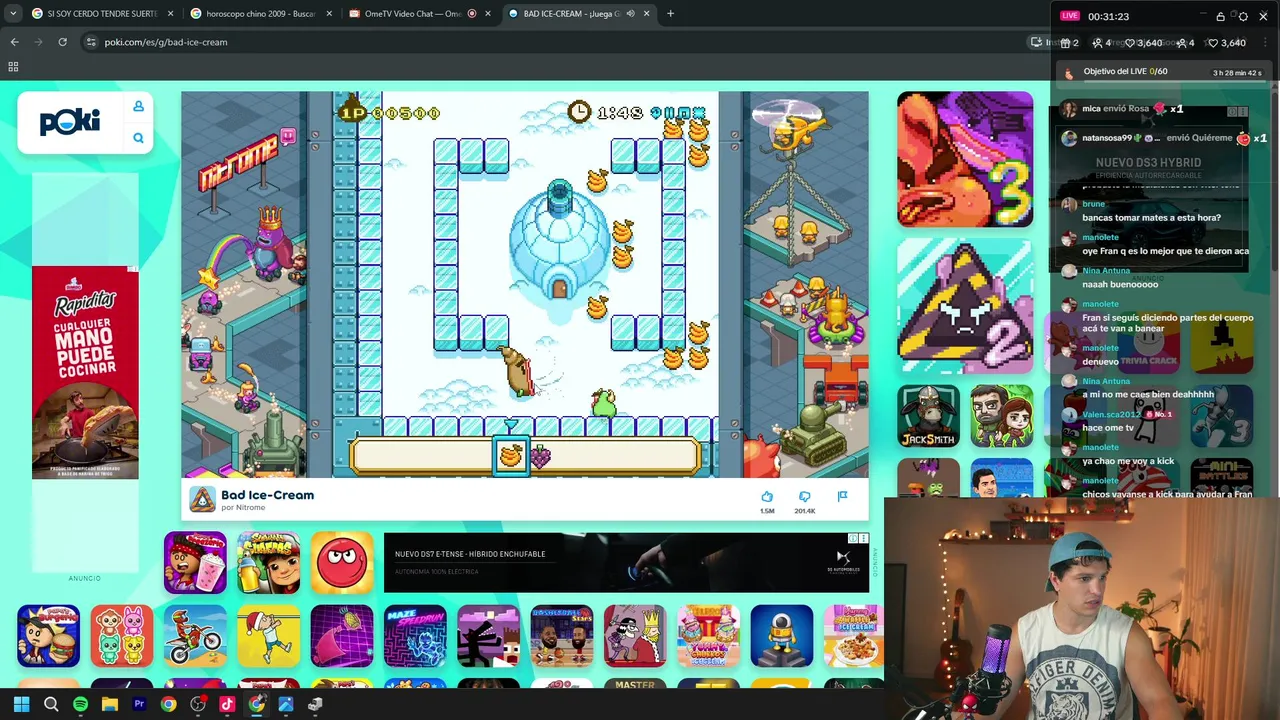Click the Bad Ice-Cream game icon below the game
Viewport: 1280px width, 720px height.
(x=202, y=499)
